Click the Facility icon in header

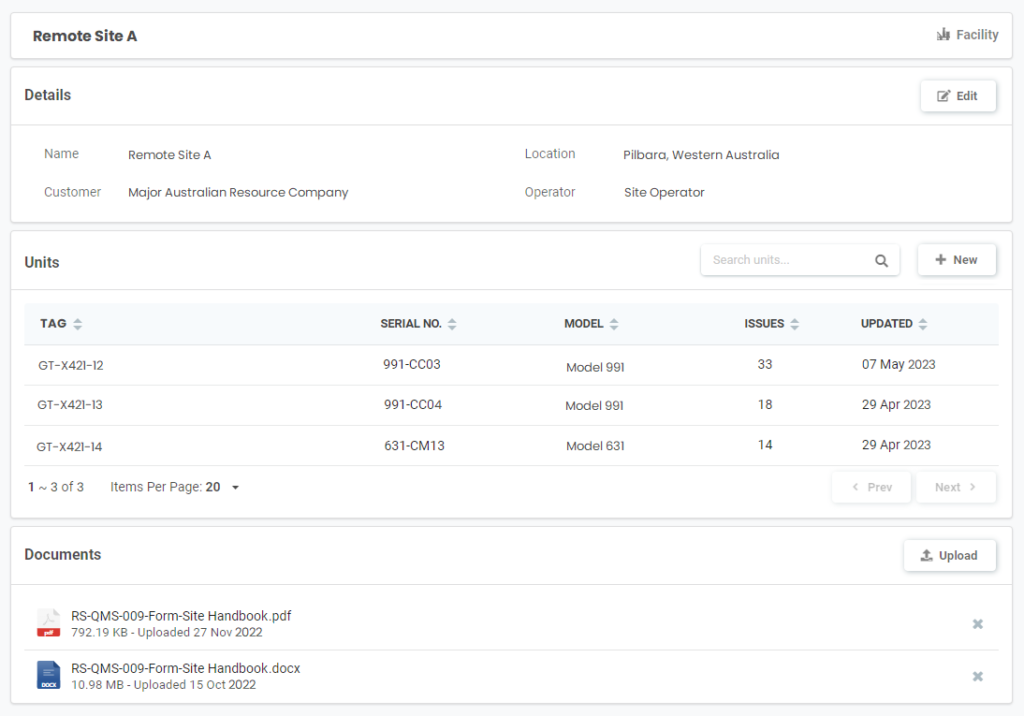pyautogui.click(x=943, y=35)
